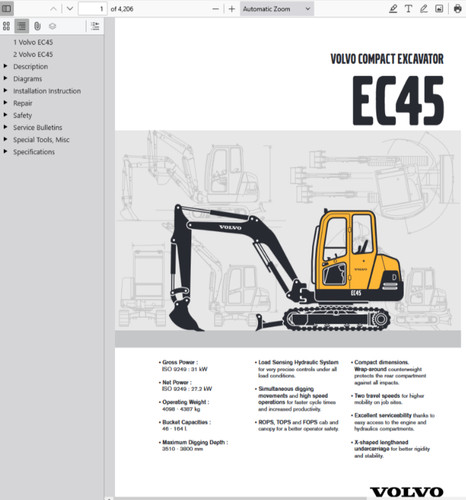Print the document using printer icon
The image size is (466, 500).
click(x=458, y=9)
